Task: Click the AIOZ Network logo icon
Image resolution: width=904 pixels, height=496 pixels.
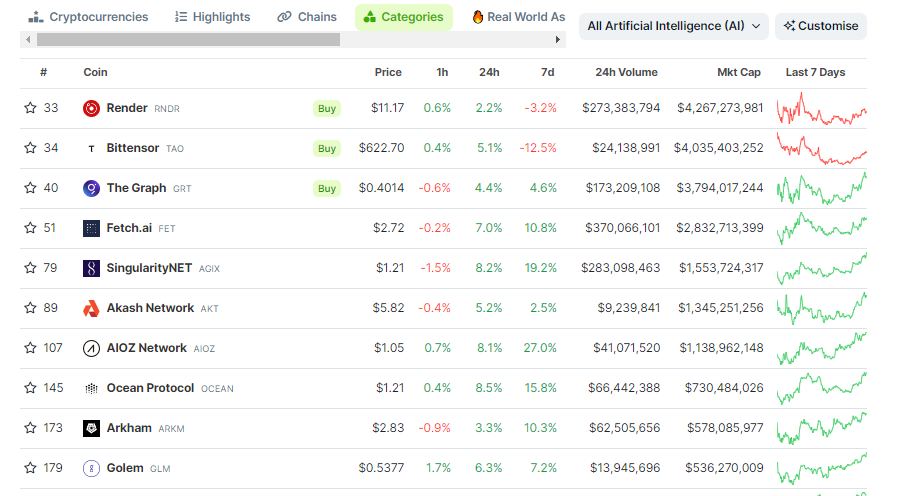Action: click(x=91, y=348)
